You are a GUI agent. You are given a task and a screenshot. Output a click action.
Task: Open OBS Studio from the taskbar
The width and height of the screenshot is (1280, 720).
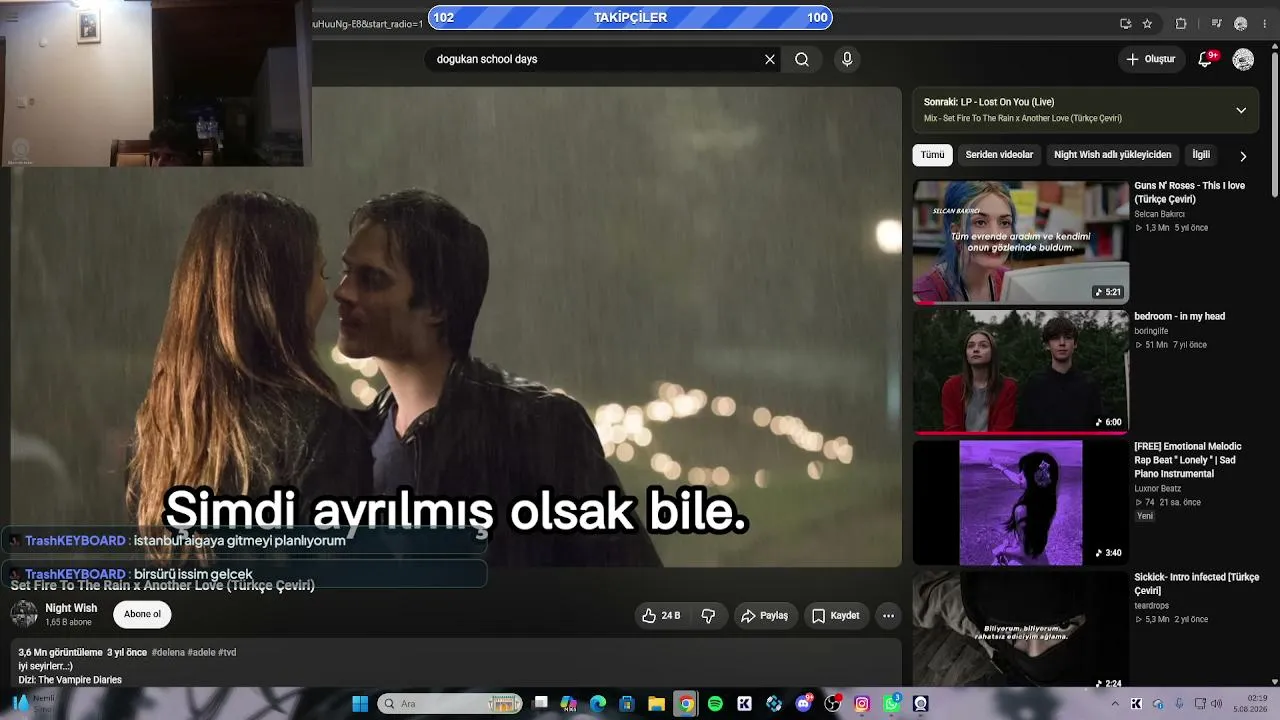pyautogui.click(x=832, y=704)
